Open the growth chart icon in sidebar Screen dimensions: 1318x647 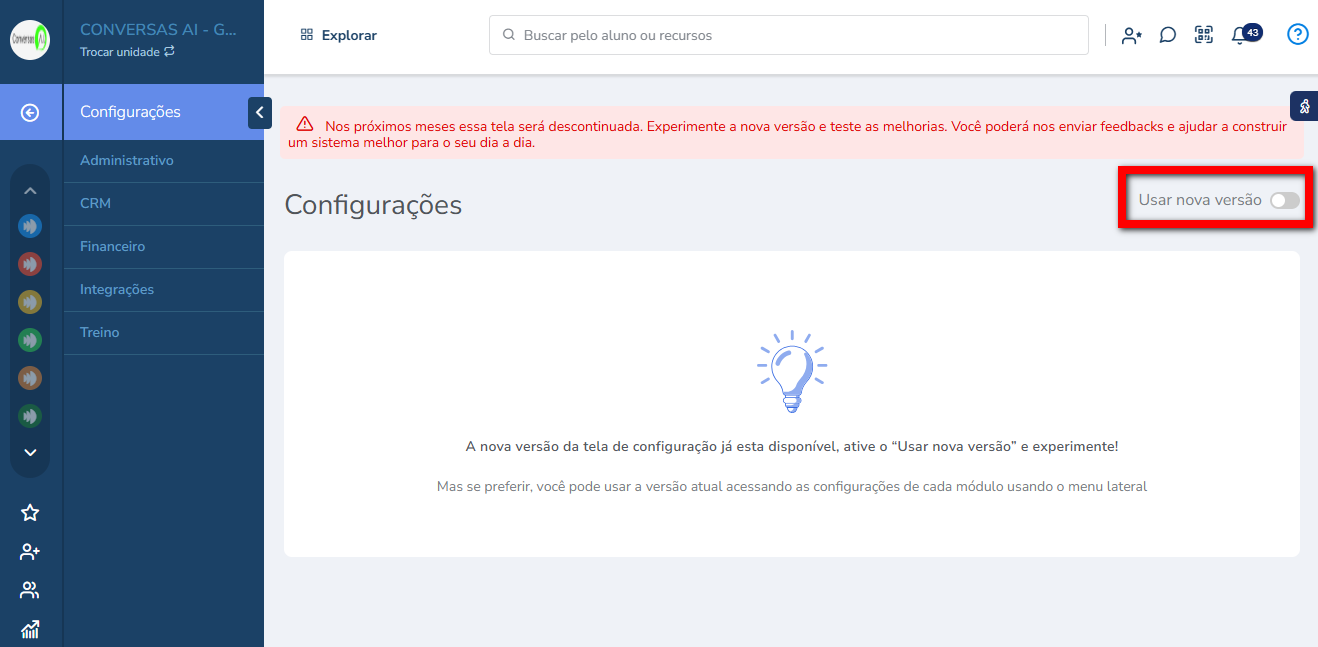[x=30, y=629]
